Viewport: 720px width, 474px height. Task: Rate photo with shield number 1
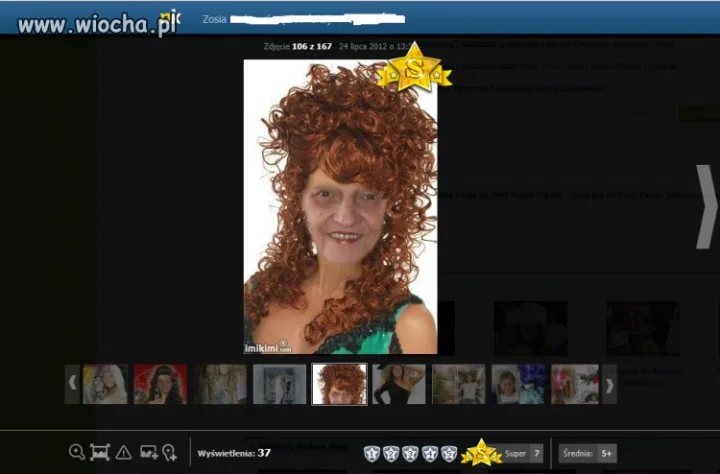pyautogui.click(x=371, y=453)
